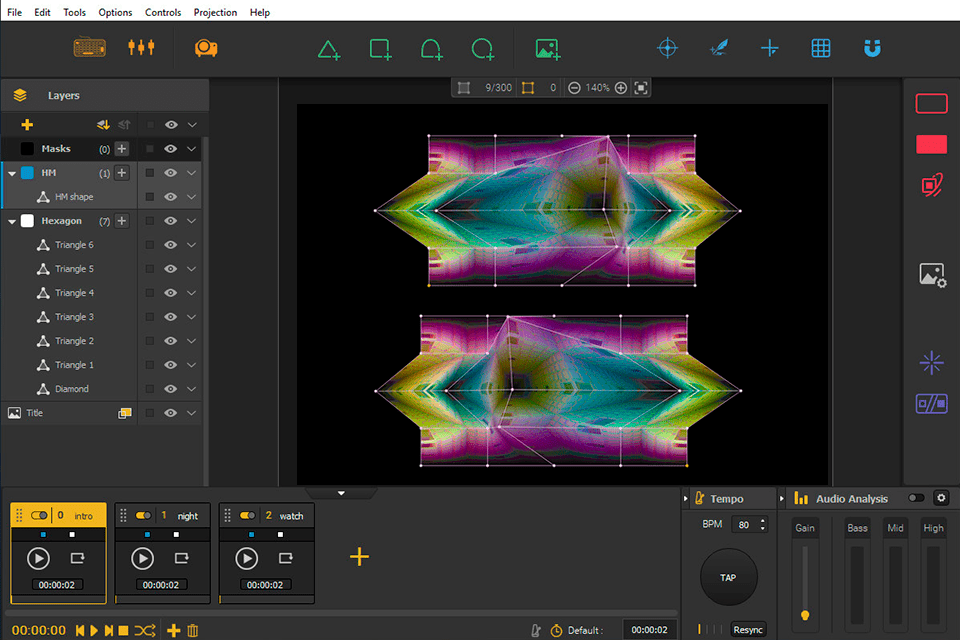Open the Controls menu
The width and height of the screenshot is (960, 640).
[x=163, y=12]
